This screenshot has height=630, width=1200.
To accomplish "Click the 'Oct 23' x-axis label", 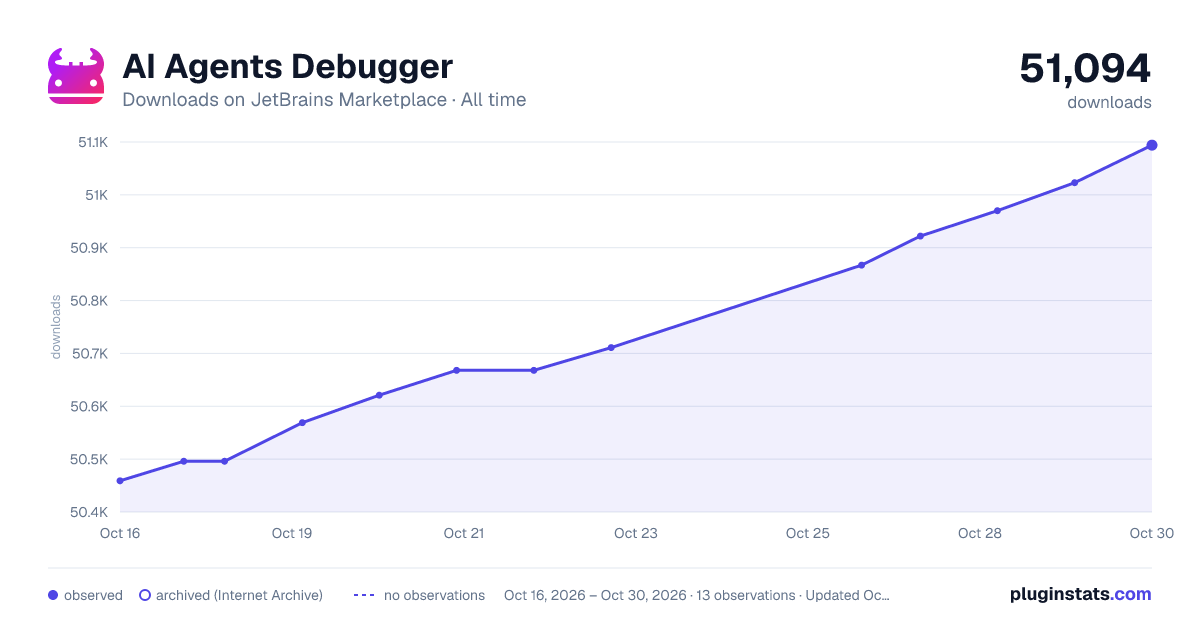I will pos(636,533).
